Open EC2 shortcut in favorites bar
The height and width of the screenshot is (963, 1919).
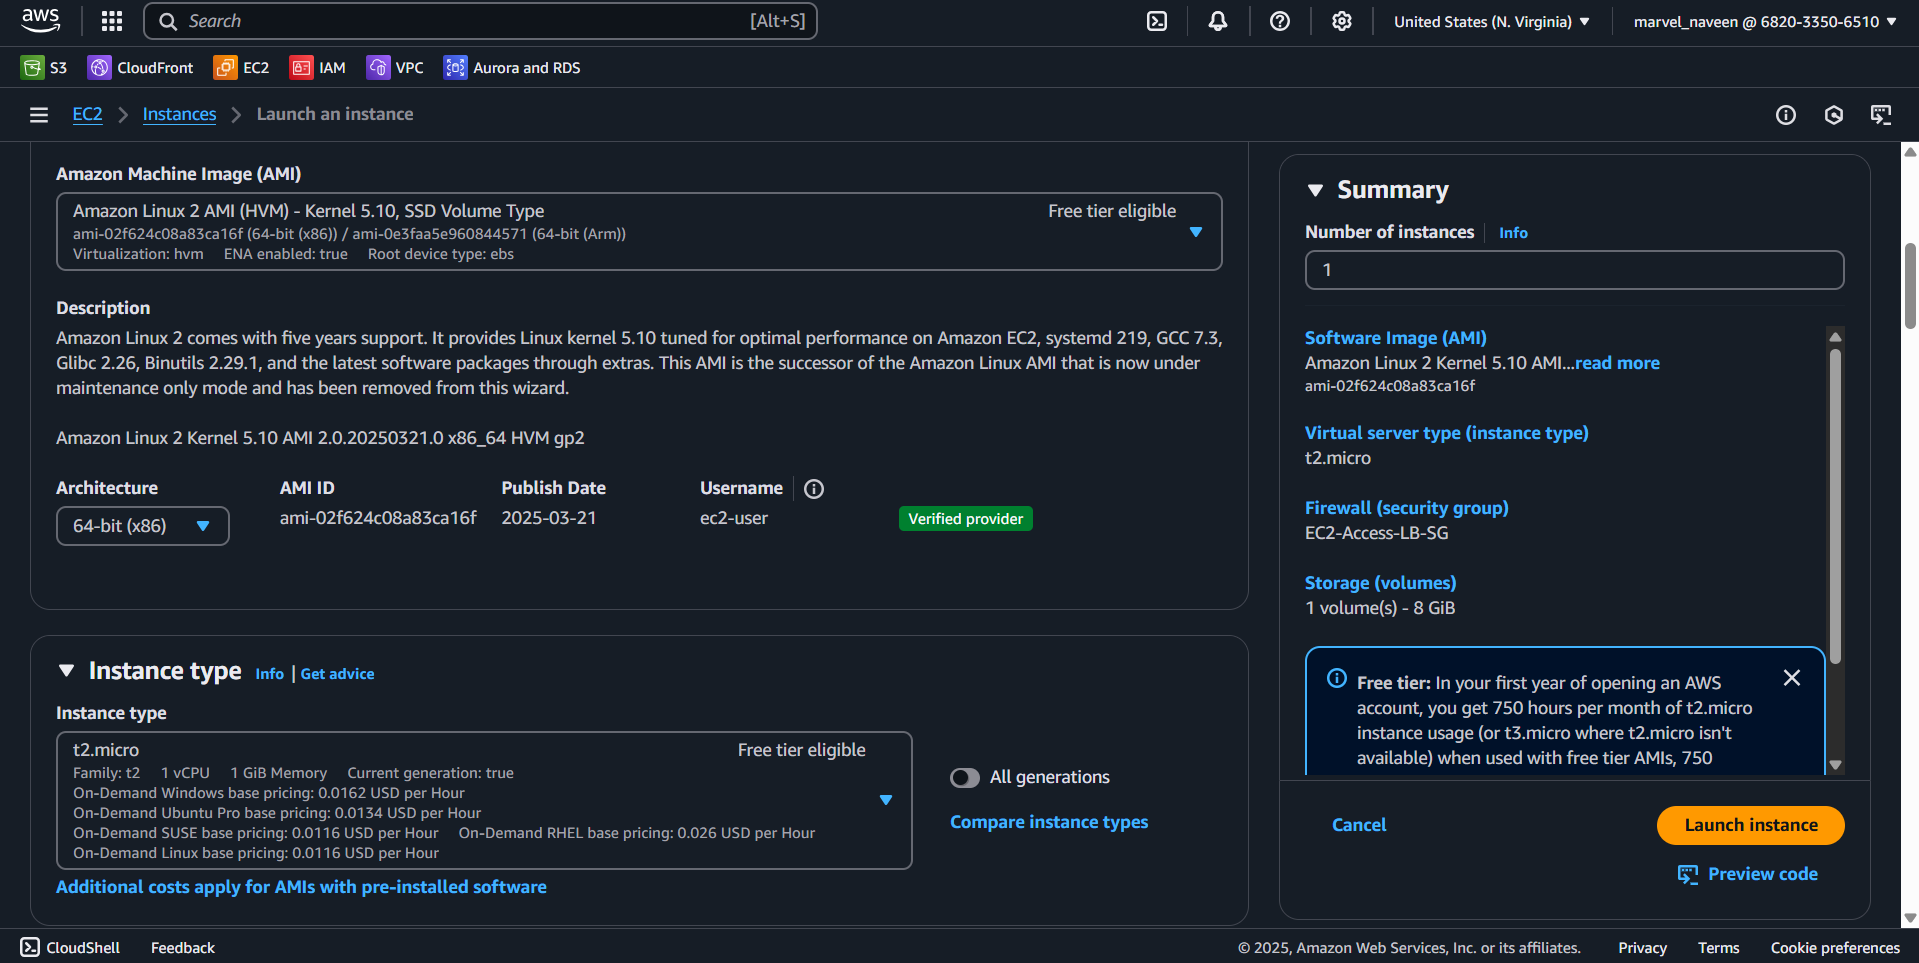coord(242,67)
